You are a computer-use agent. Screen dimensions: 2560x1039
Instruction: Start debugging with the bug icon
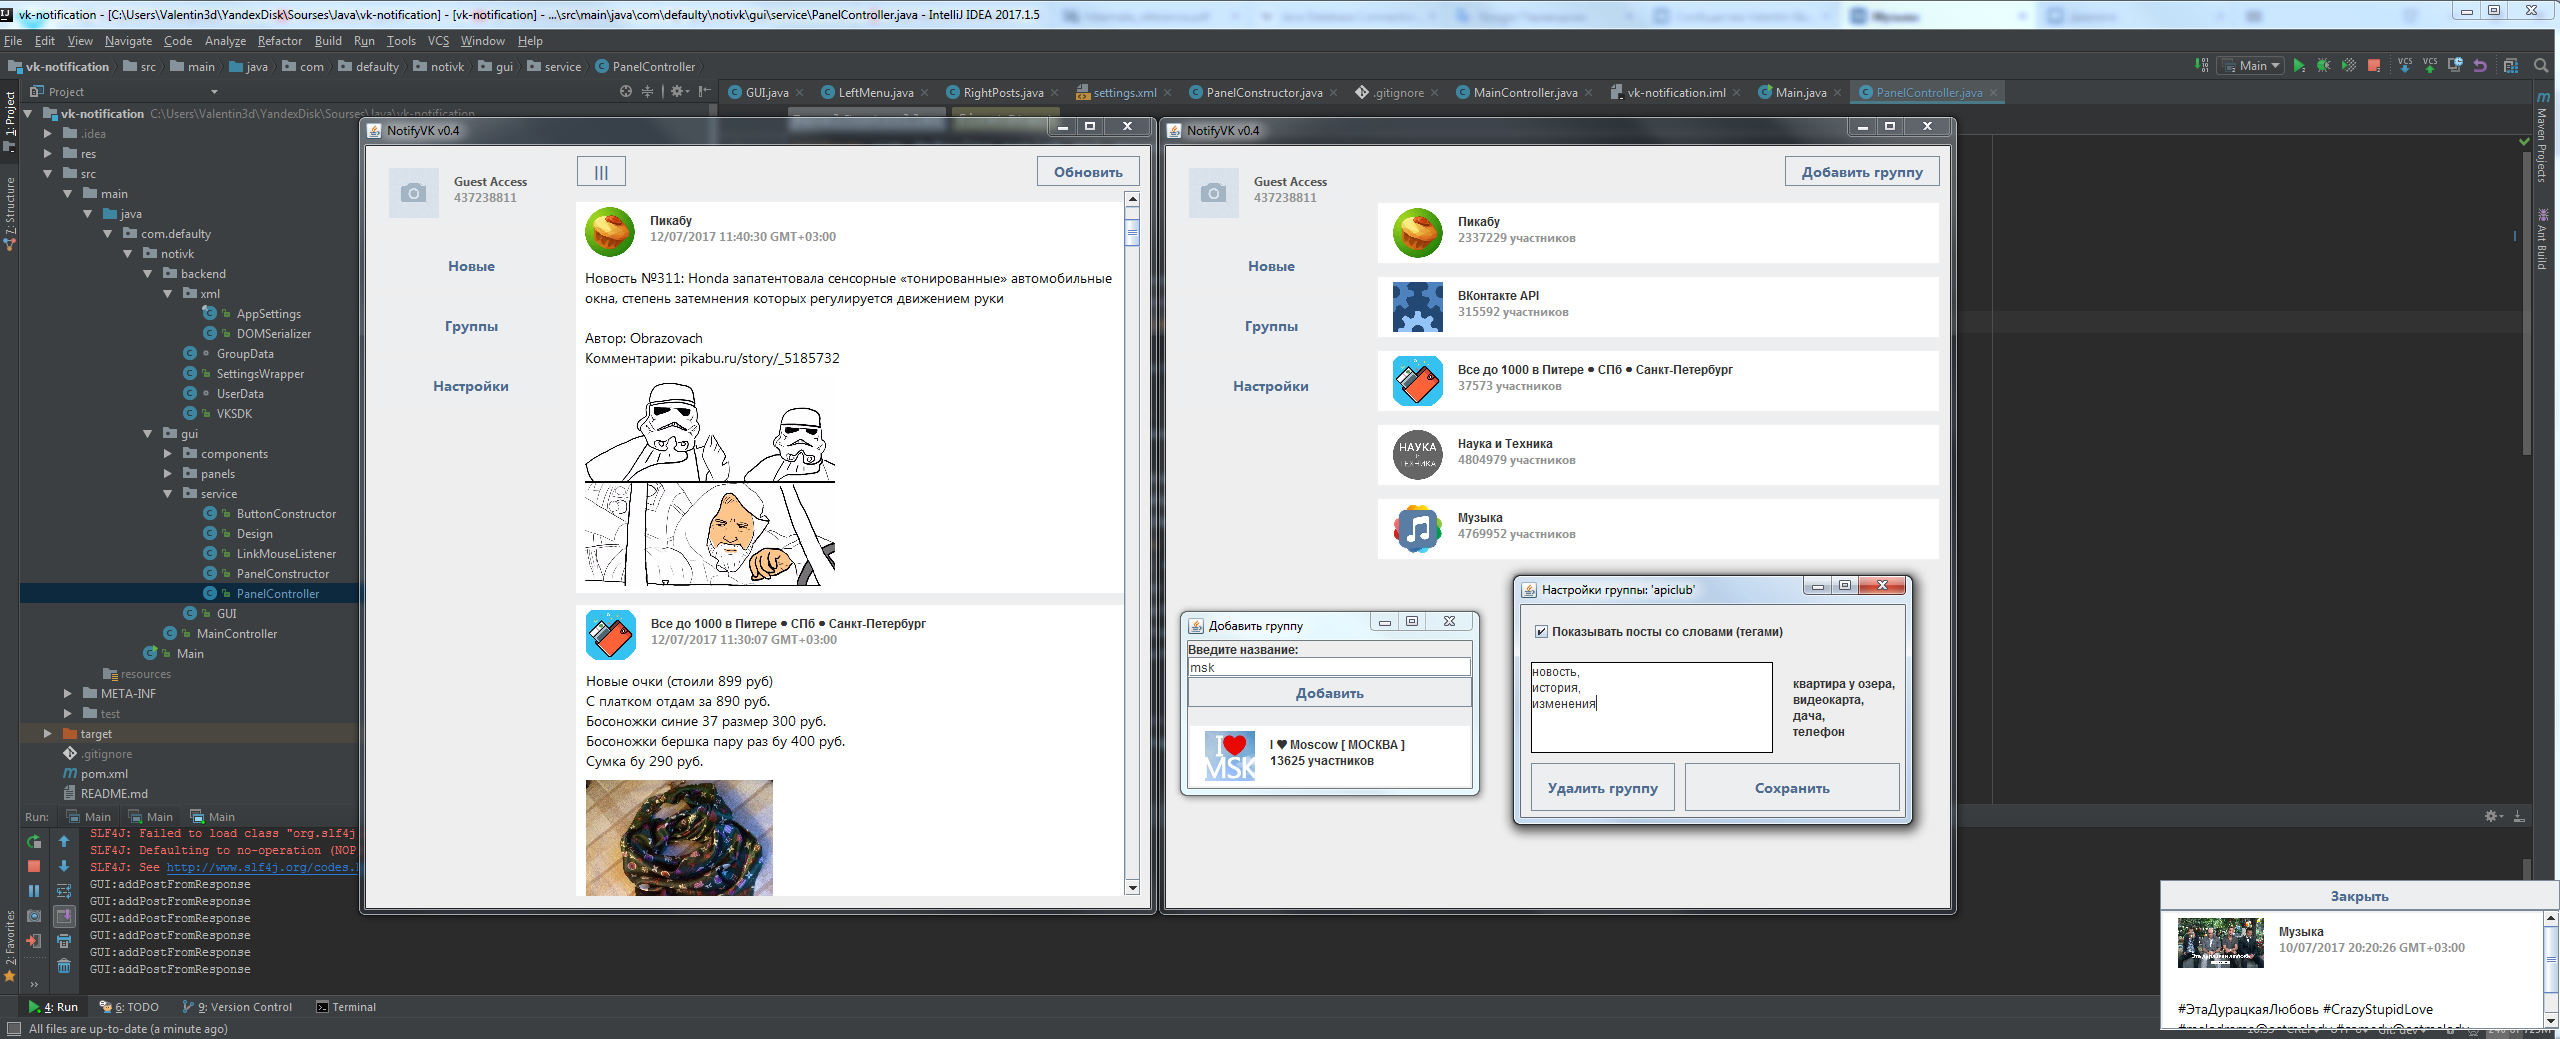point(2324,66)
